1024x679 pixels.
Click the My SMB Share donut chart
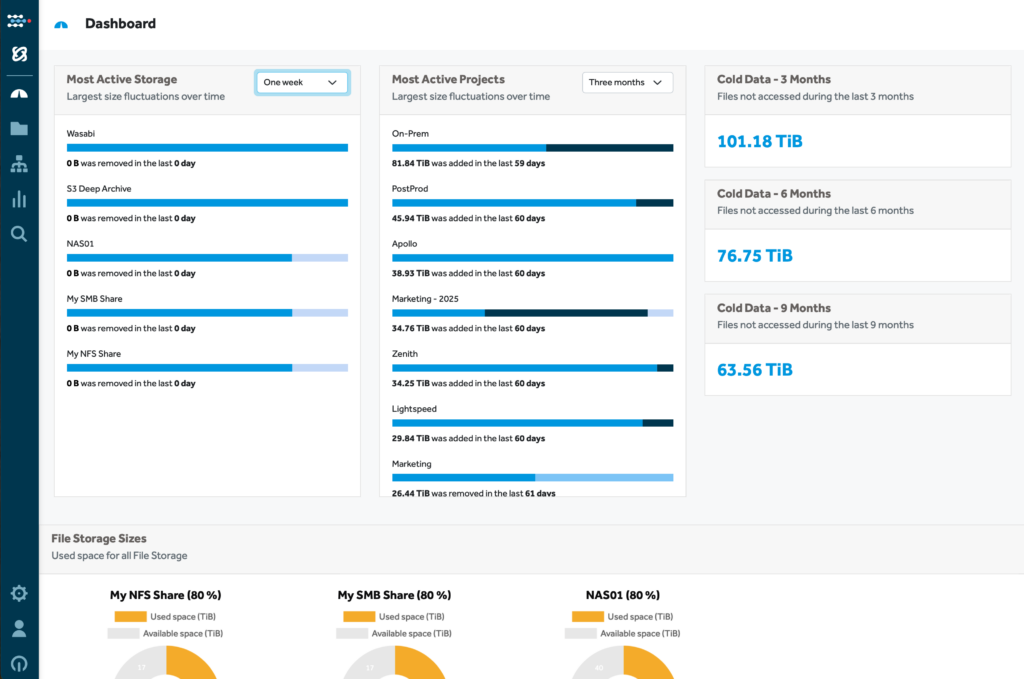(x=394, y=663)
